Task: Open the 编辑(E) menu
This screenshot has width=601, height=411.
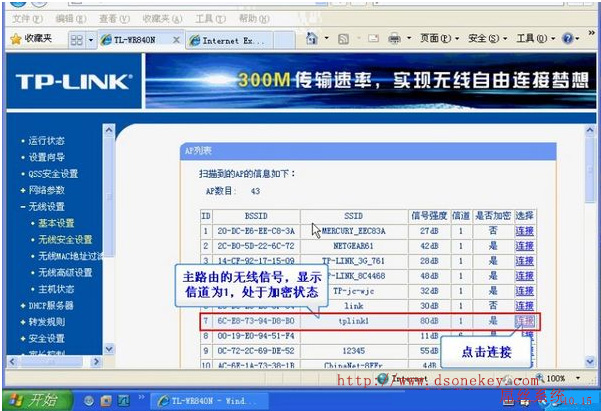Action: pos(71,18)
